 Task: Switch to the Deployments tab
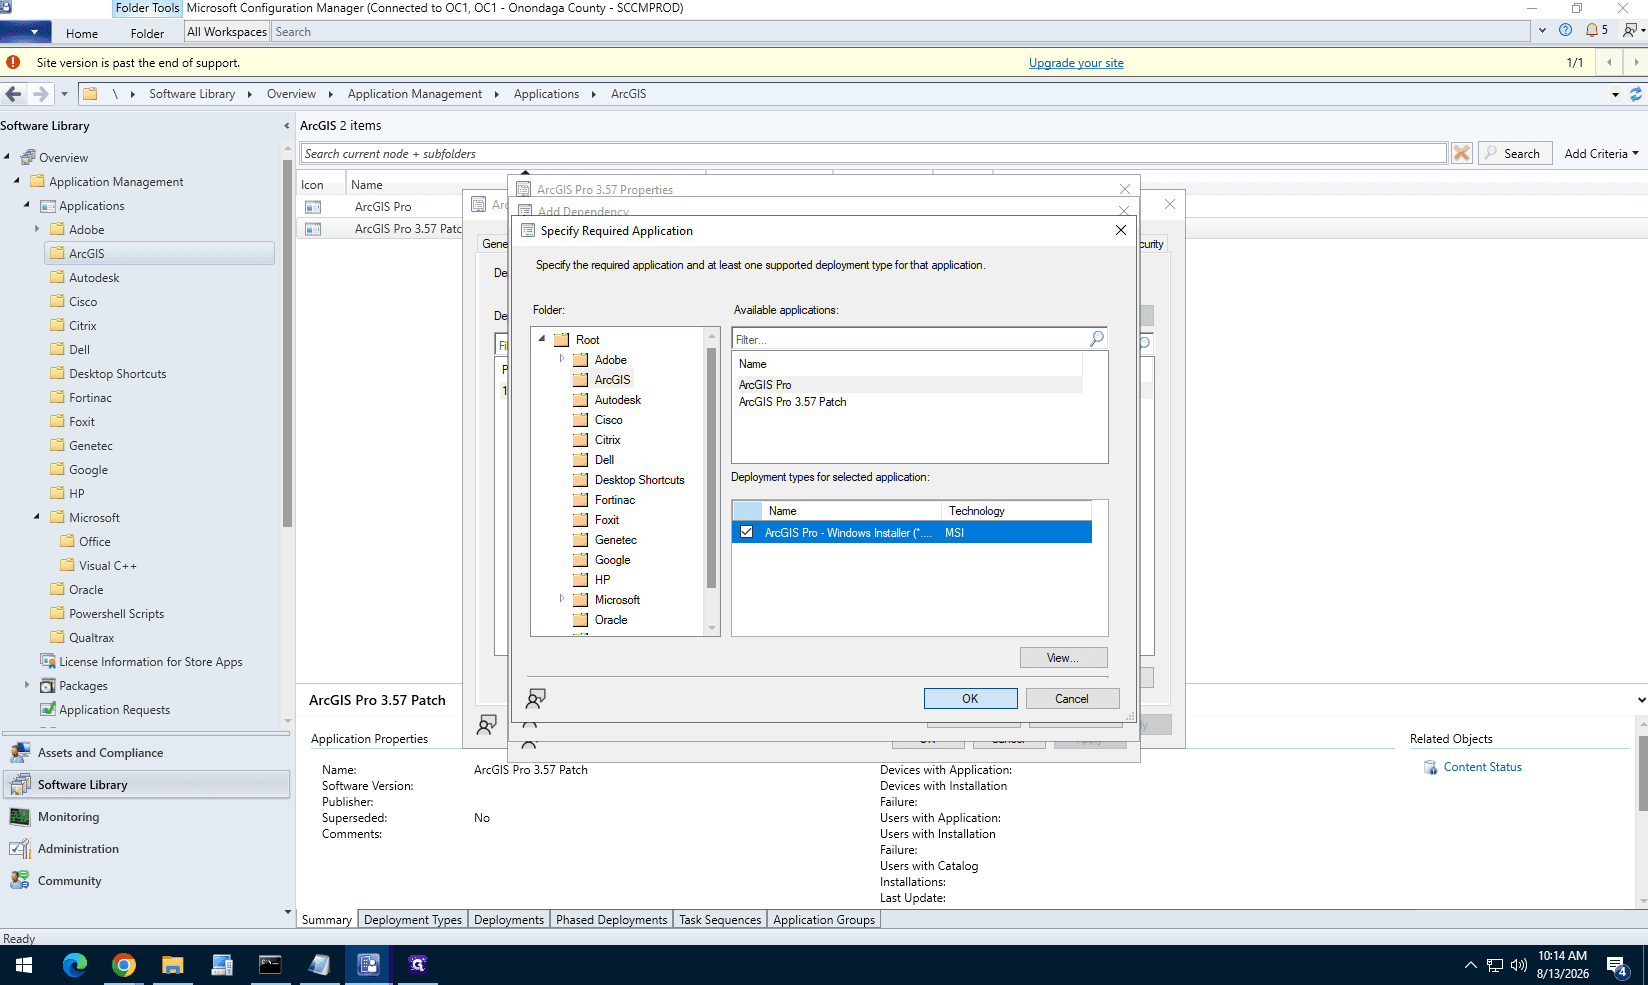(x=509, y=919)
